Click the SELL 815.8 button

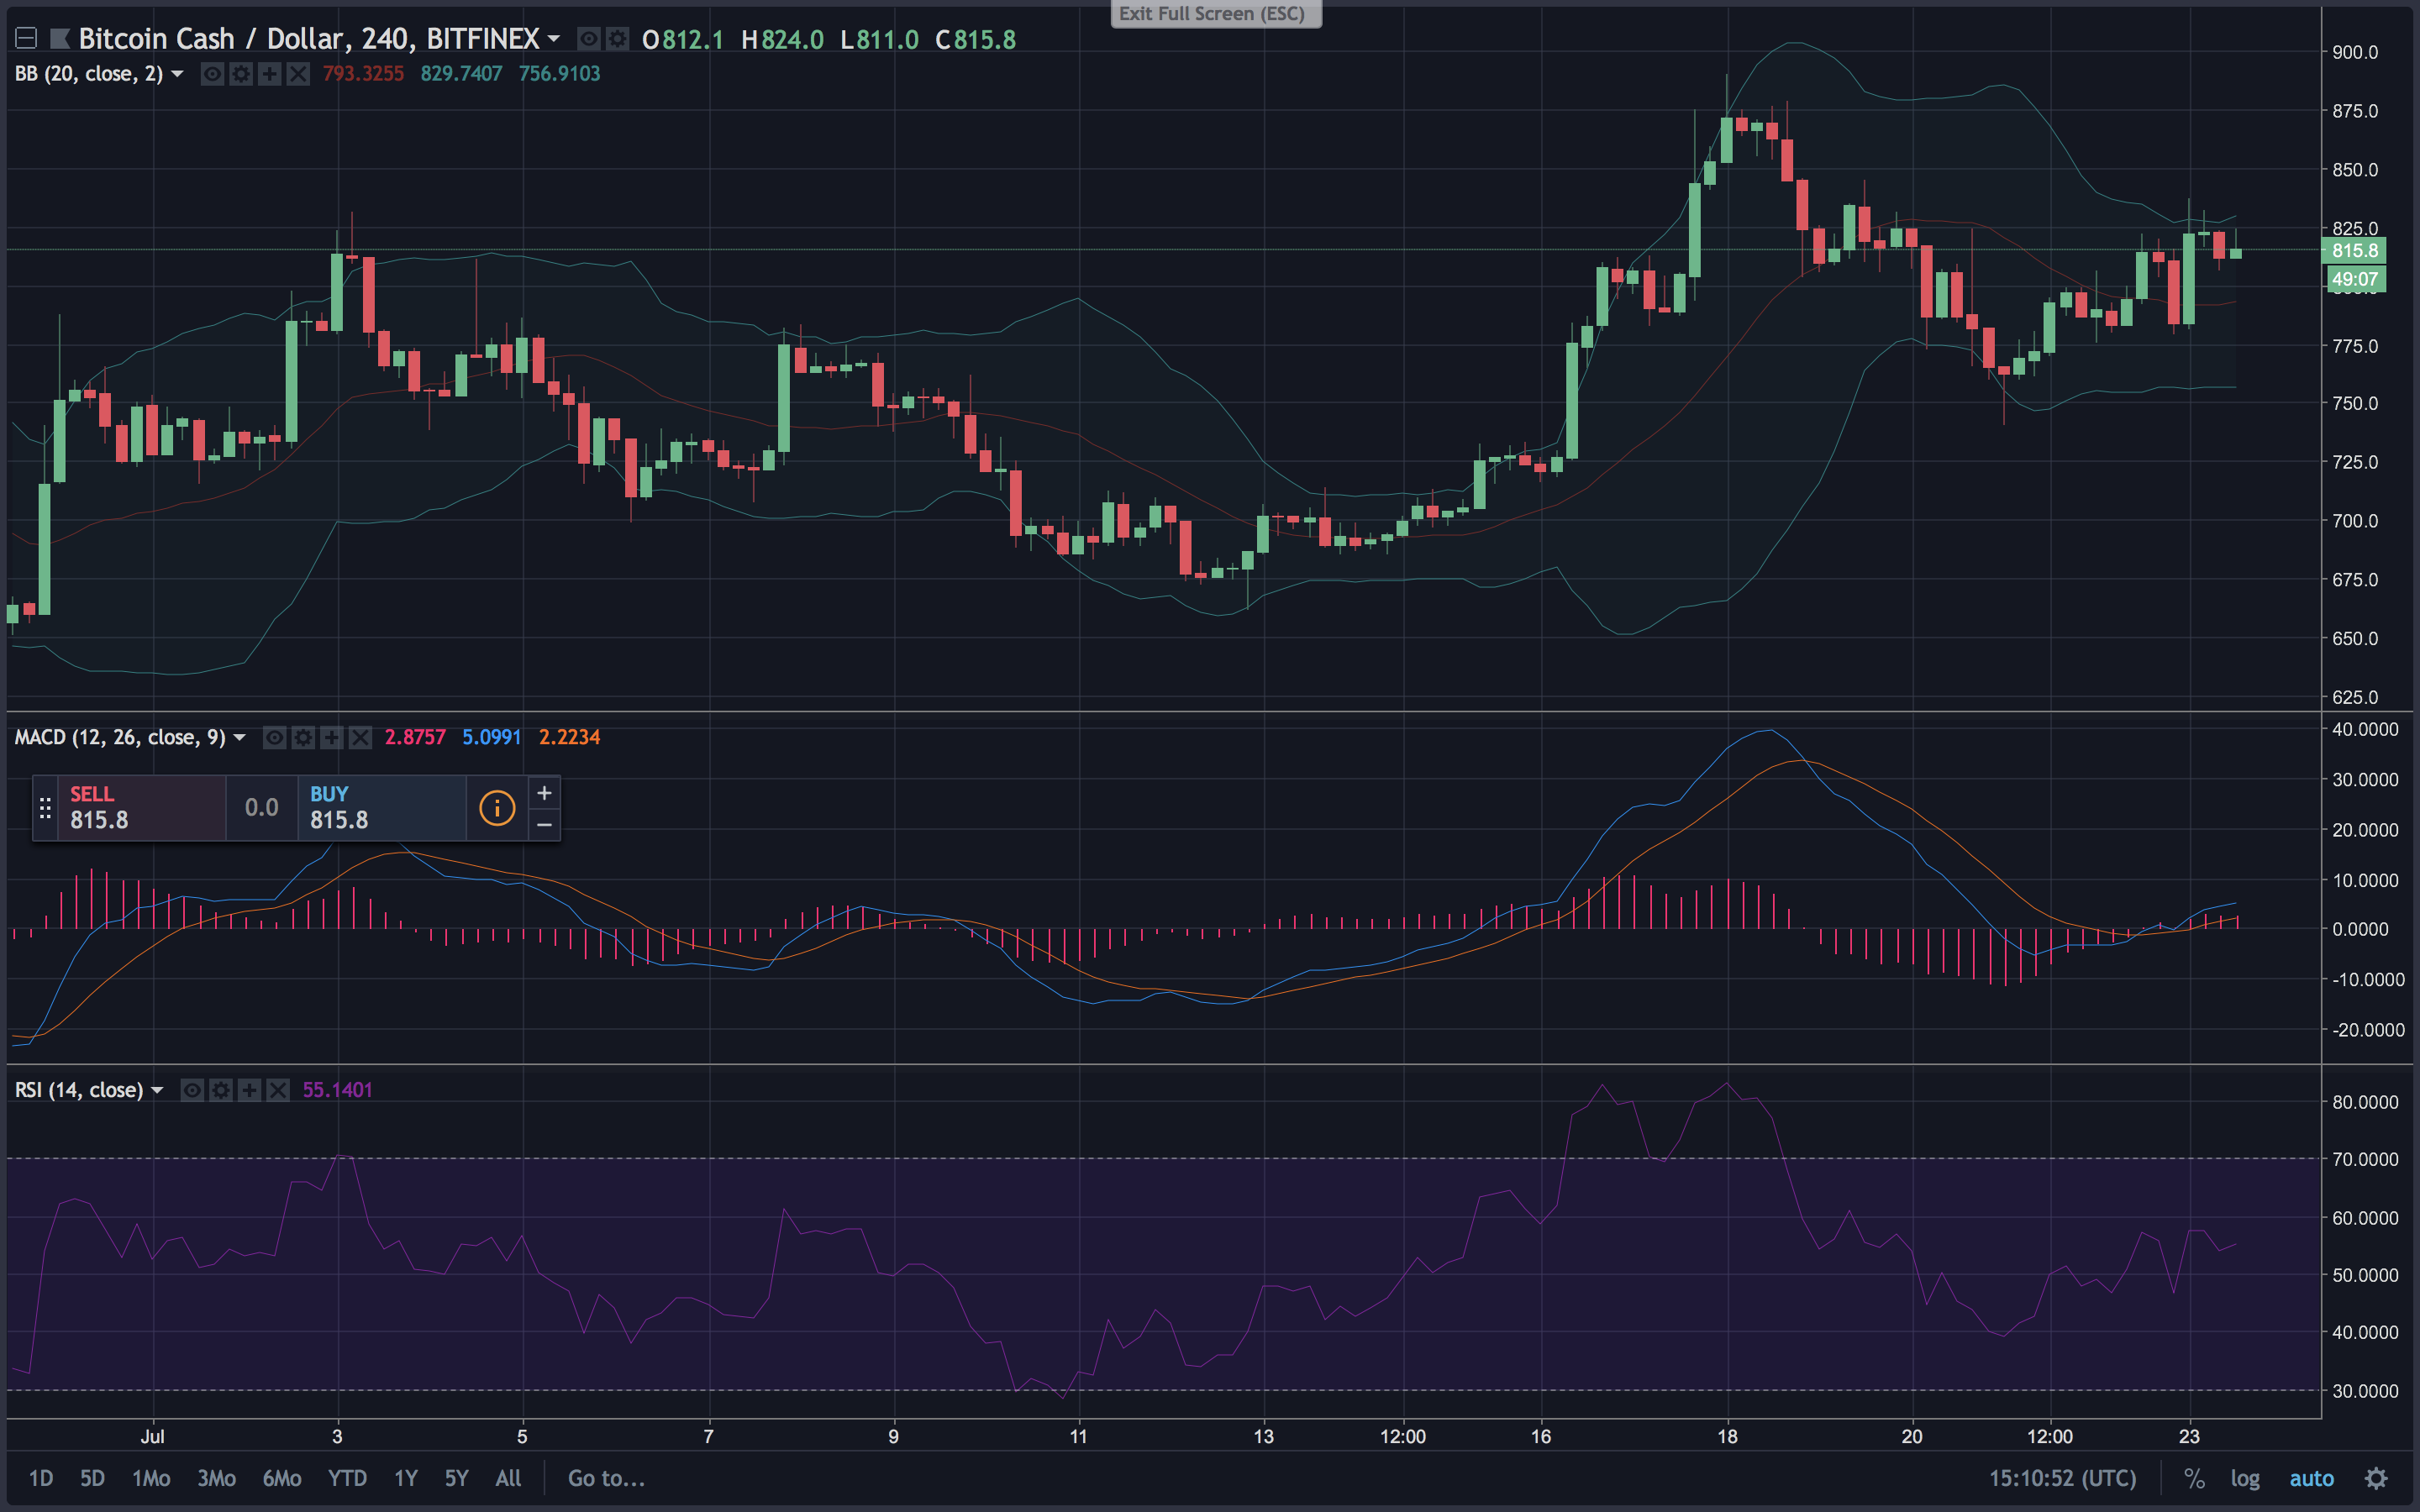coord(141,808)
